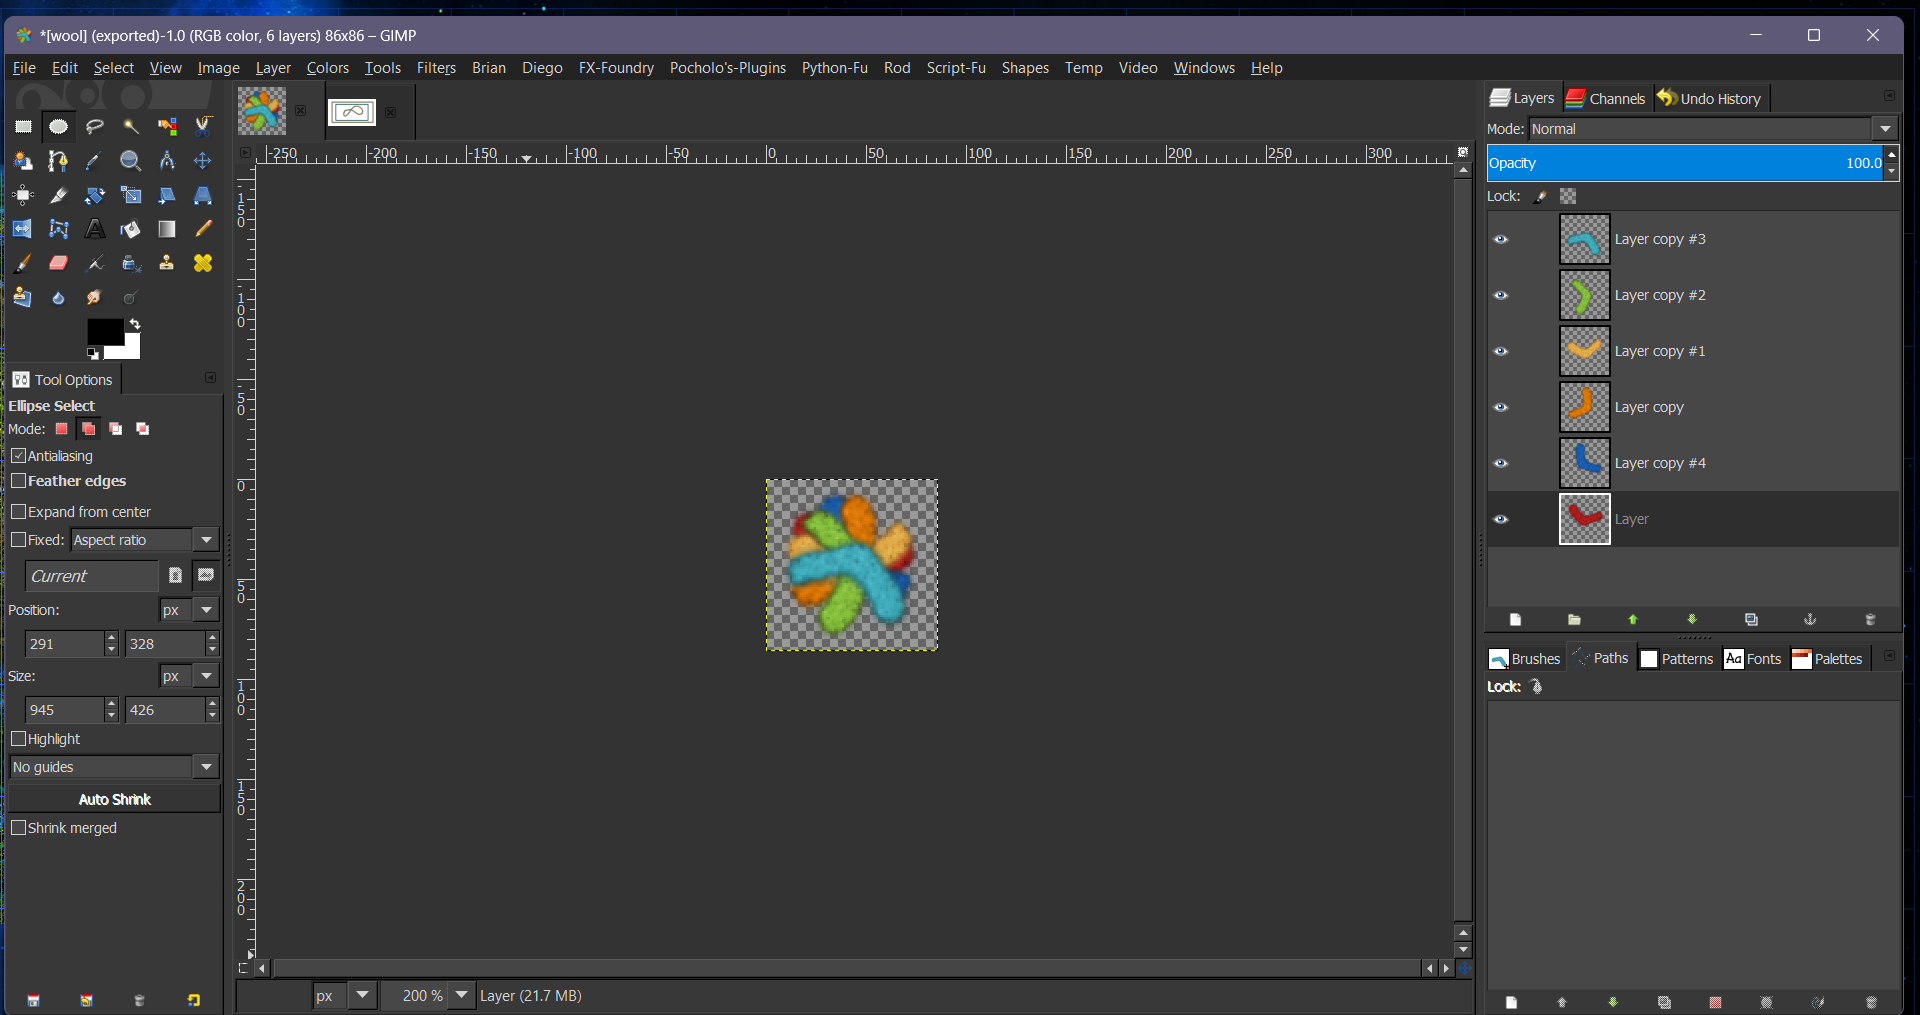Select the Perspective tool

click(203, 195)
